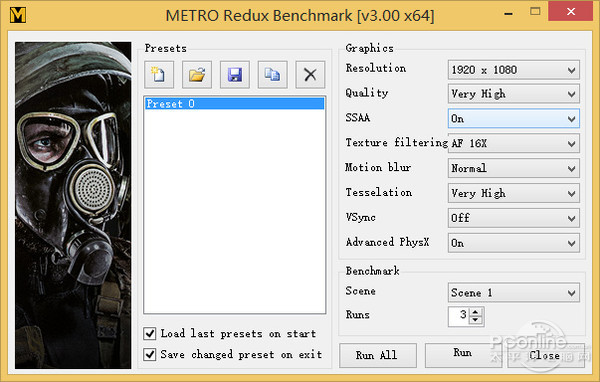Expand the Advanced PhysX dropdown
The image size is (600, 382).
pos(514,243)
